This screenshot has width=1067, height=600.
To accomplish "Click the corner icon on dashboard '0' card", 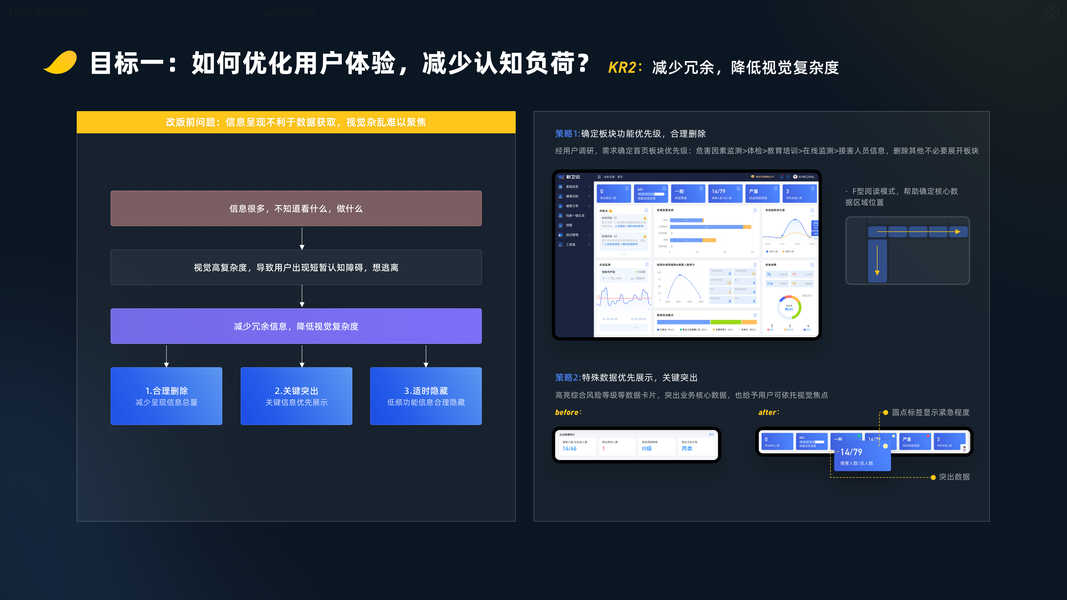I will point(627,188).
